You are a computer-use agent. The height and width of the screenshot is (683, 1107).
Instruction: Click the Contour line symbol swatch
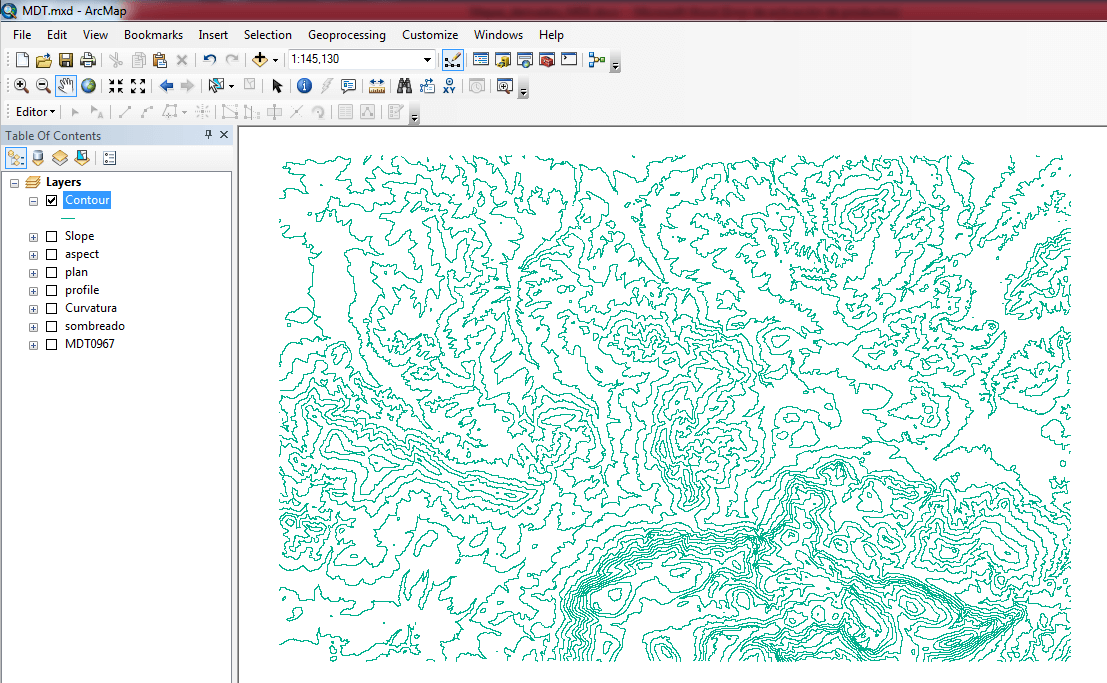(68, 218)
